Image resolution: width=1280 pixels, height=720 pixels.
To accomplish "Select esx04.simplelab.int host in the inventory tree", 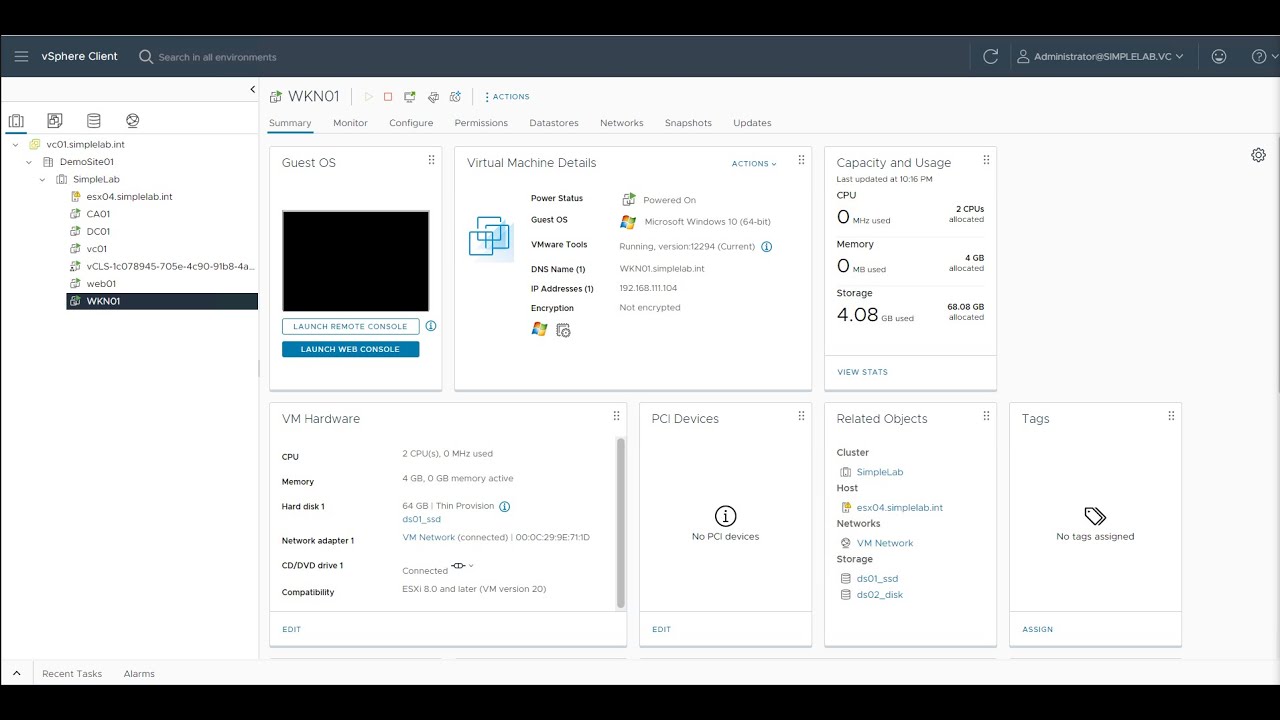I will [x=129, y=197].
